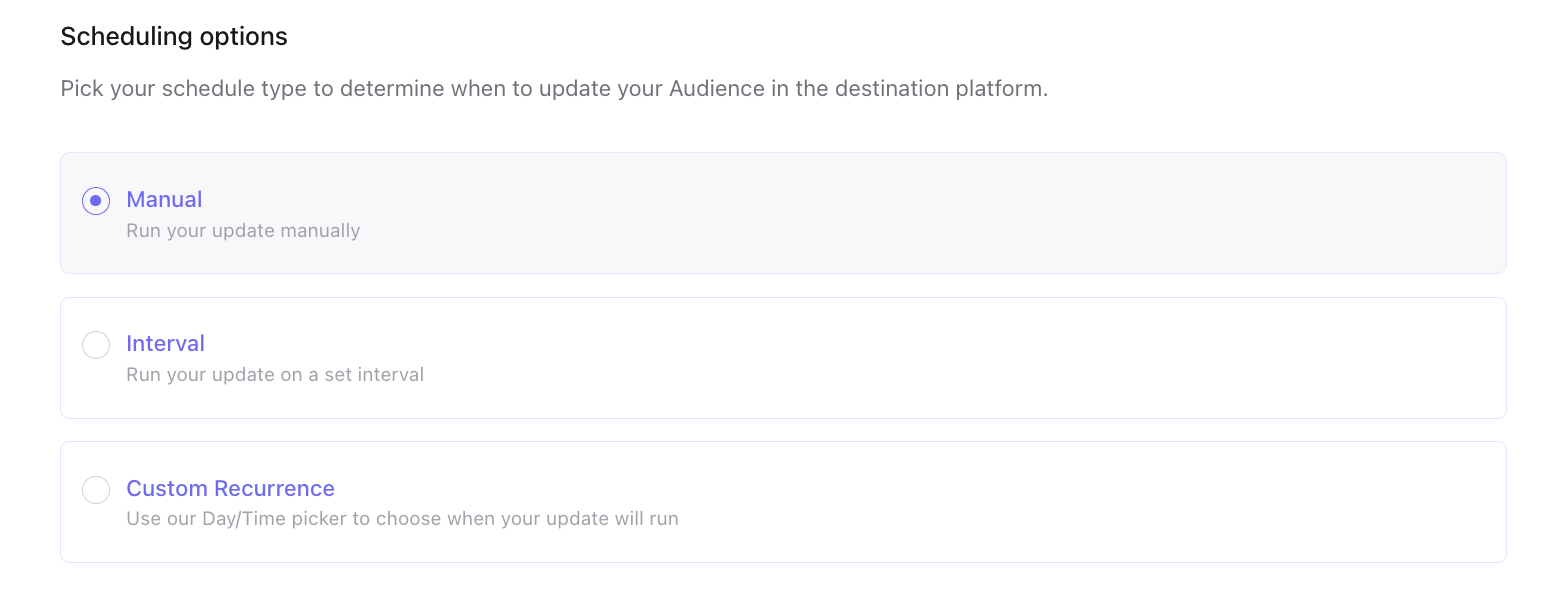
Task: Click 'Run your update on a set interval' text
Action: point(275,375)
